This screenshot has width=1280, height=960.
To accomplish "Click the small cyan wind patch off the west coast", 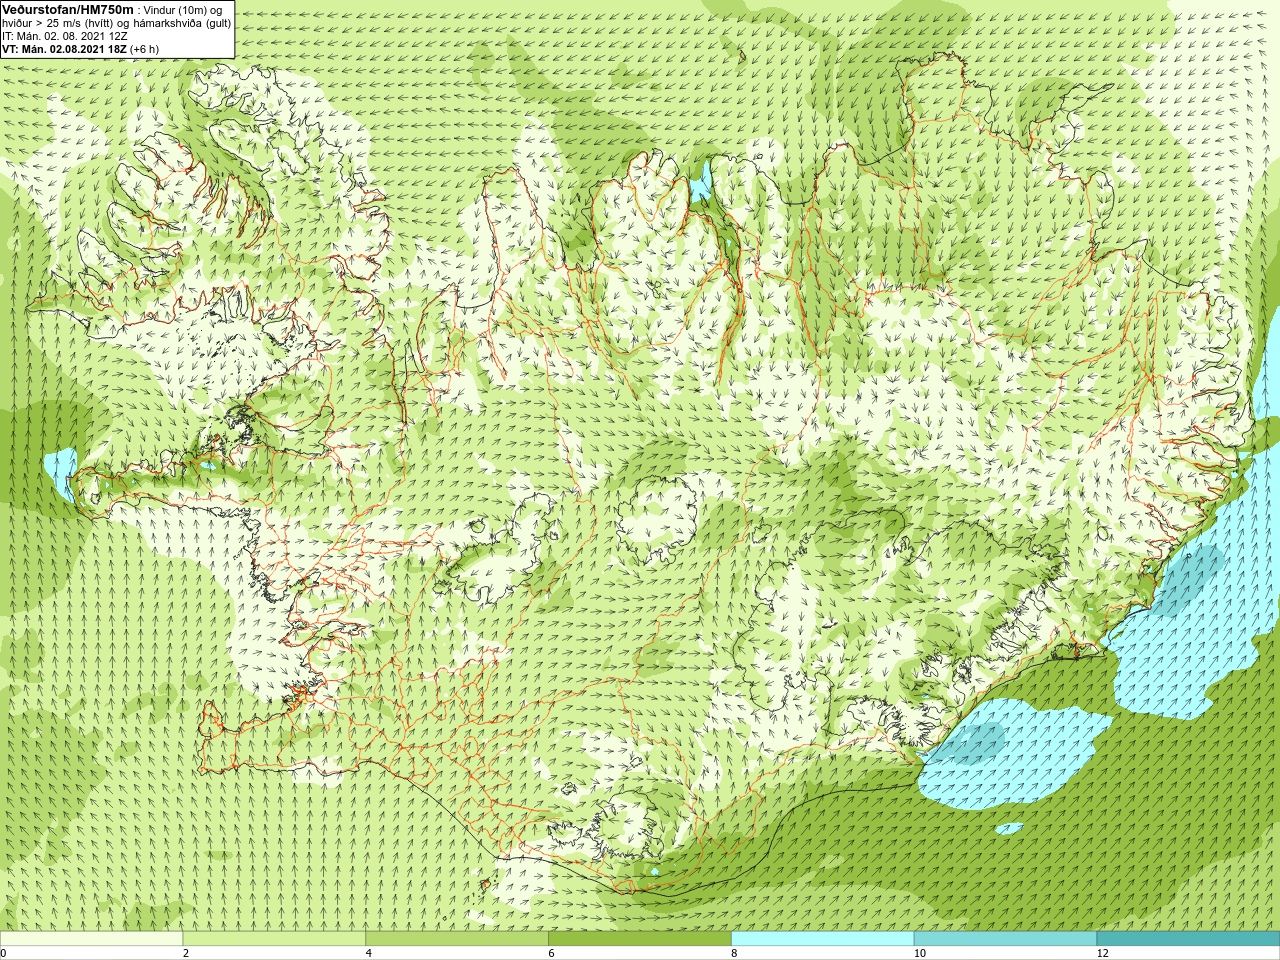I will [x=61, y=475].
